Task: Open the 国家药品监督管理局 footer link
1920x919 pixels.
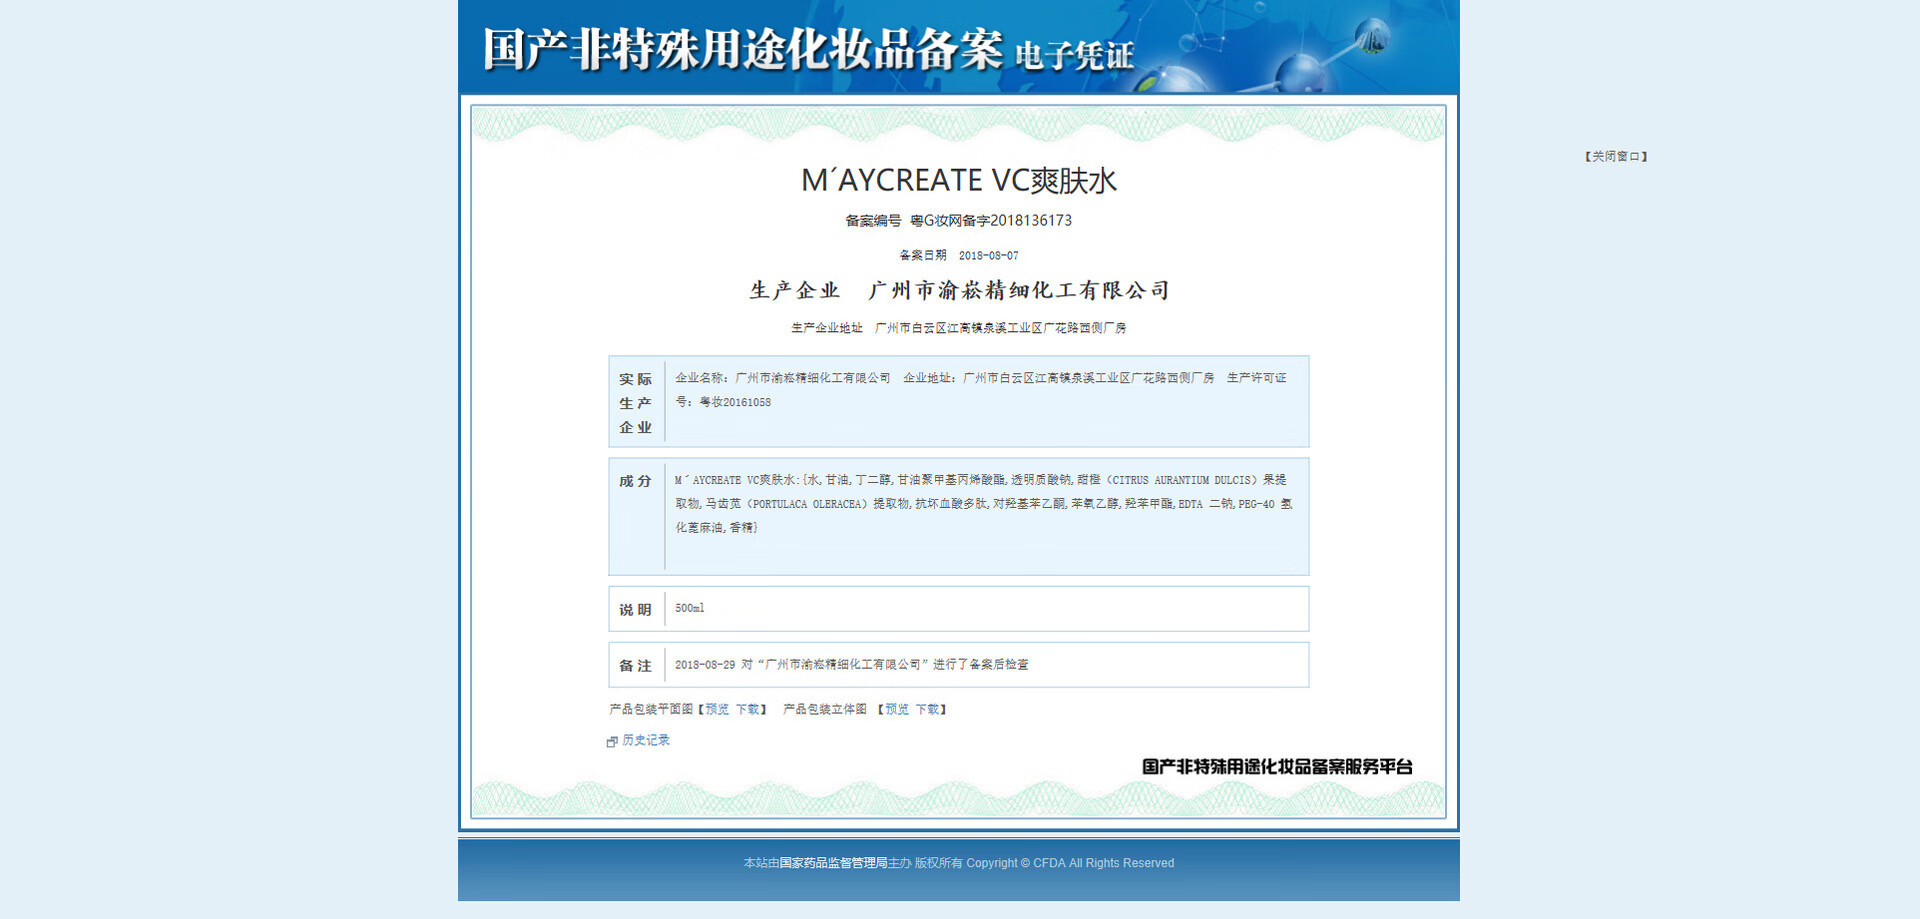Action: [833, 864]
